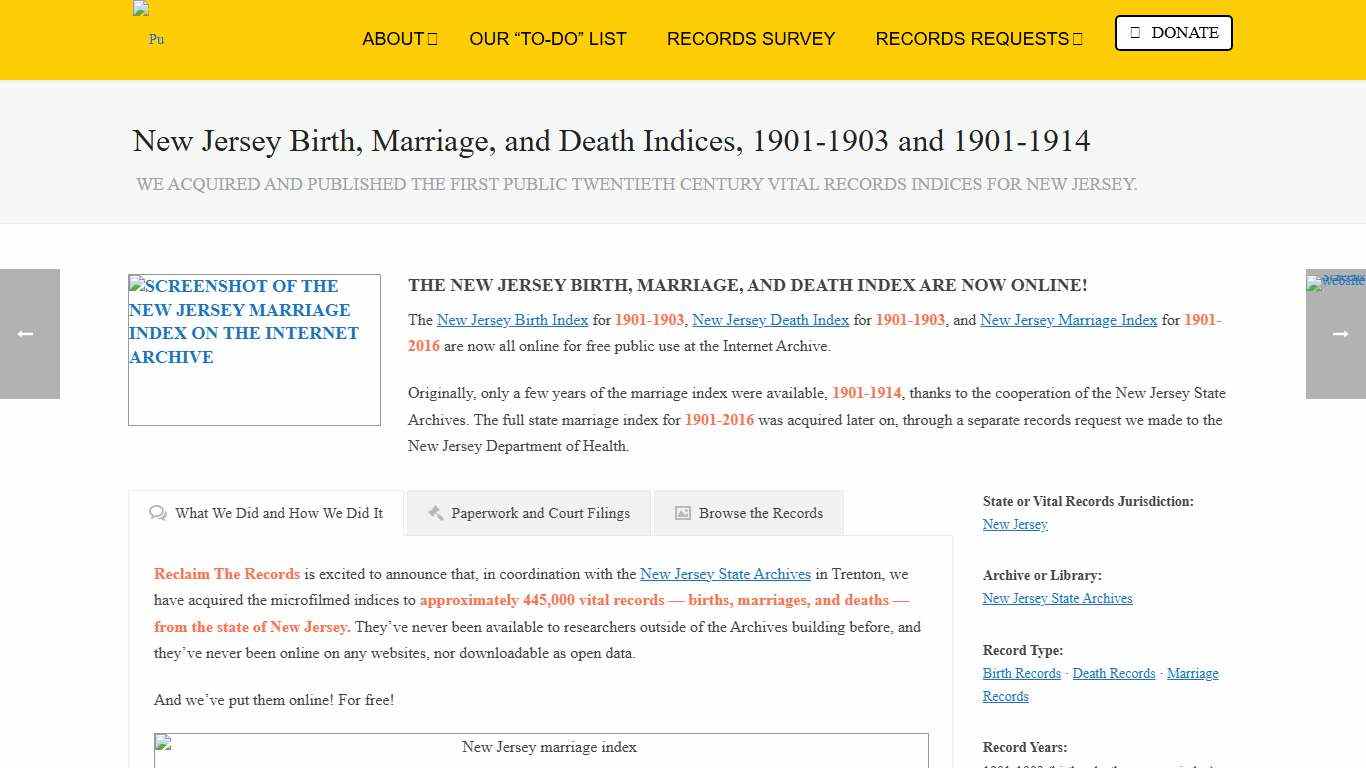Switch to the Paperwork and Court Filings tab
Viewport: 1366px width, 768px height.
coord(540,512)
